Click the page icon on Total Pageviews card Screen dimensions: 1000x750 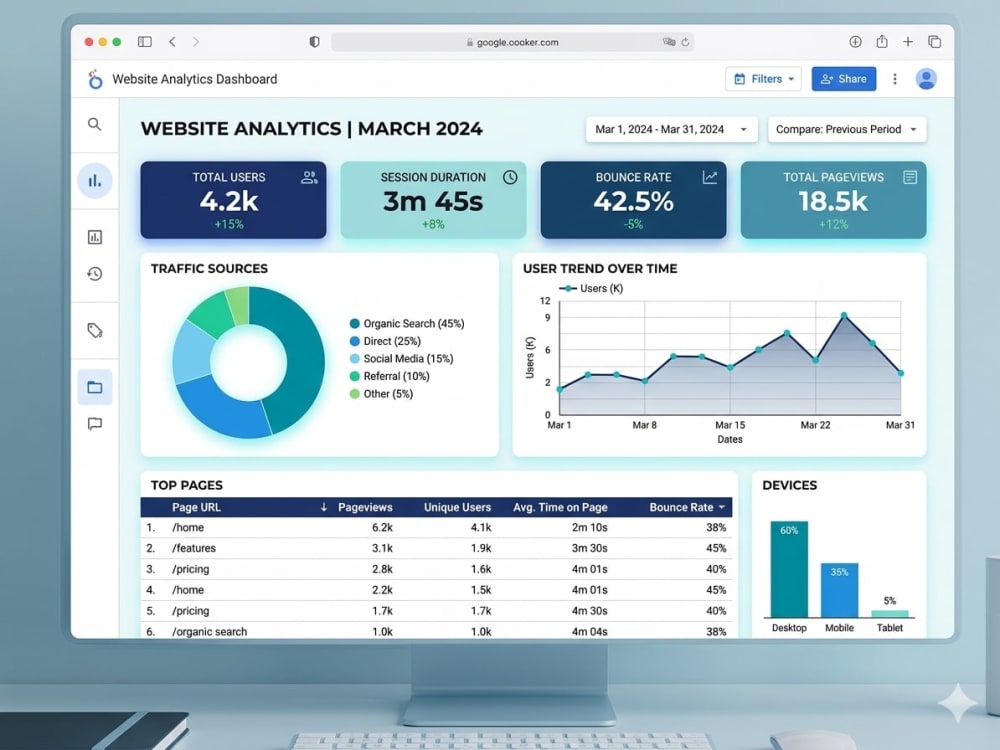[910, 177]
